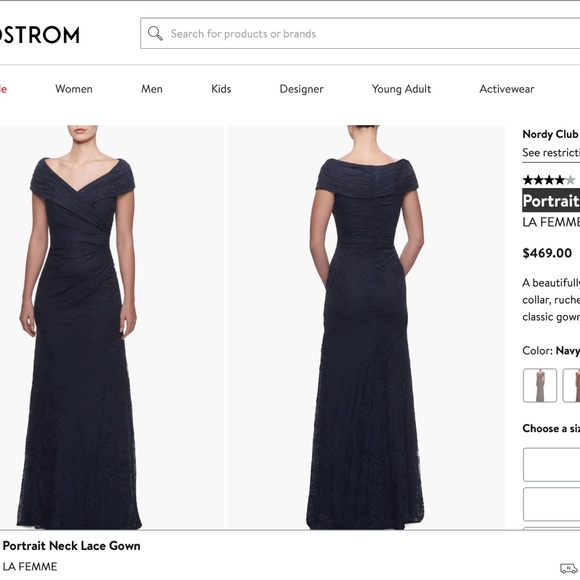This screenshot has width=580, height=580.
Task: Click the search magnifier icon
Action: click(x=155, y=33)
